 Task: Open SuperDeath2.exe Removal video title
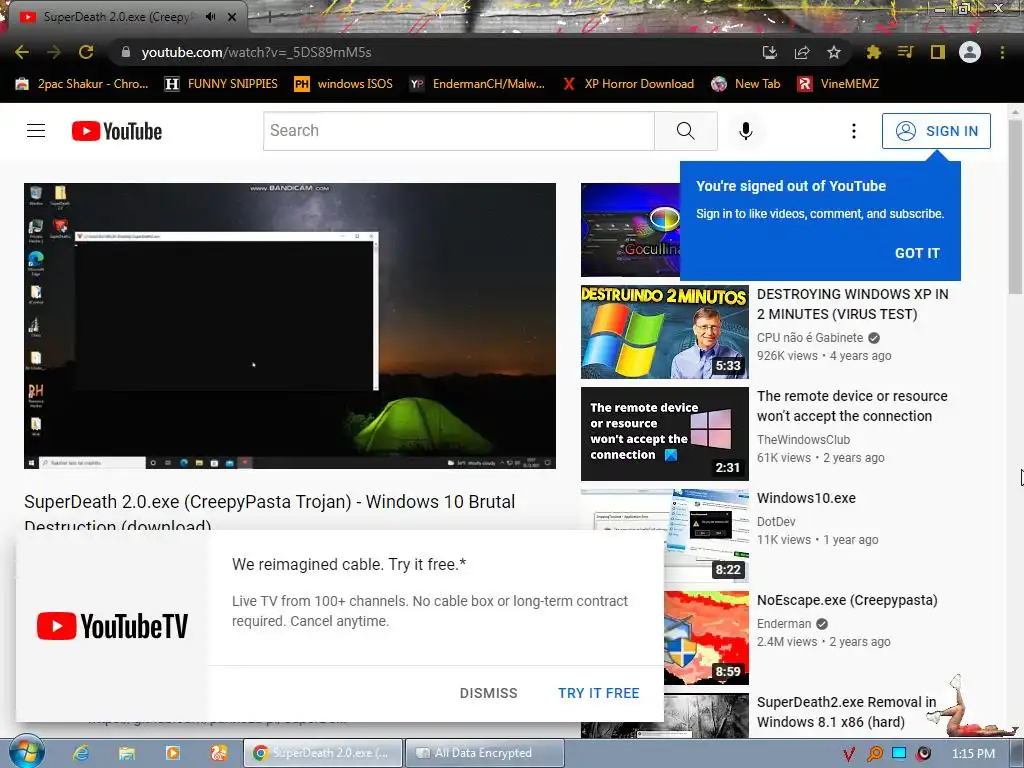pyautogui.click(x=846, y=712)
